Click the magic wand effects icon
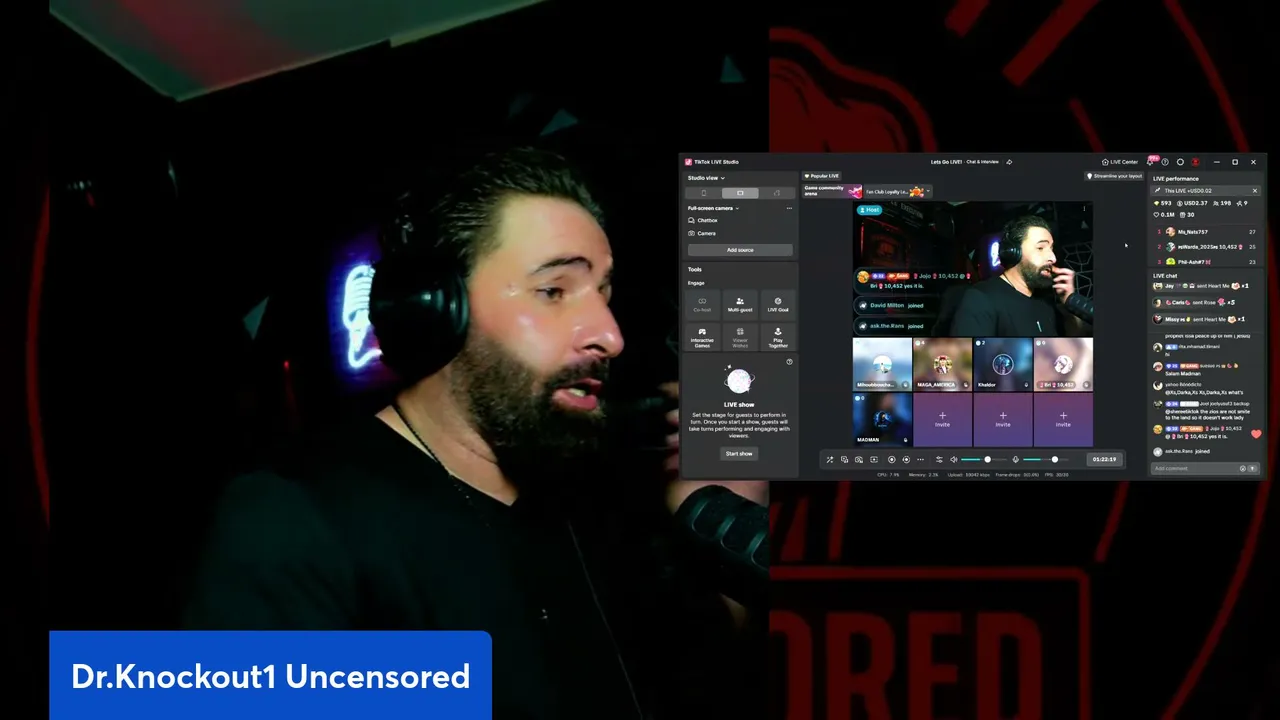This screenshot has width=1280, height=720. pyautogui.click(x=829, y=459)
